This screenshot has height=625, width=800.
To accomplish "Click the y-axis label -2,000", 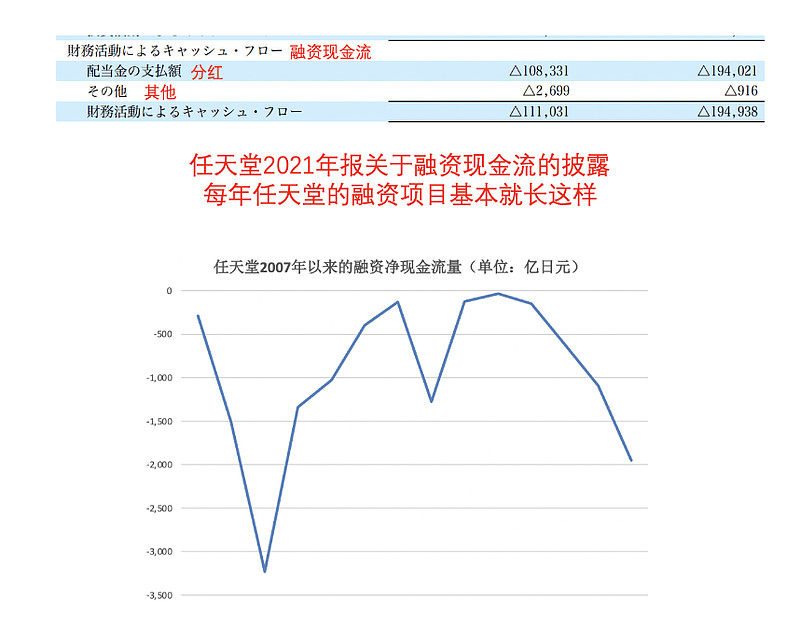I will click(160, 465).
